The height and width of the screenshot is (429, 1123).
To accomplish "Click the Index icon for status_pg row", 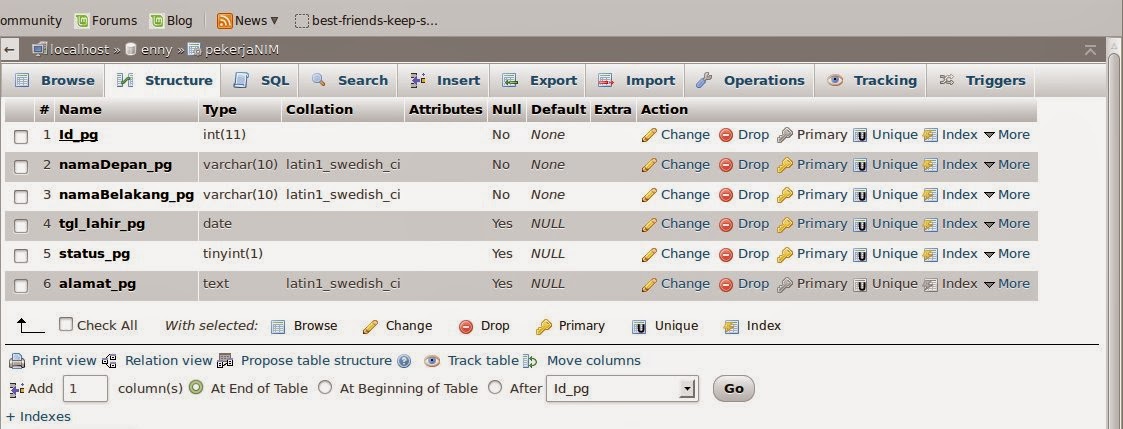I will coord(930,254).
